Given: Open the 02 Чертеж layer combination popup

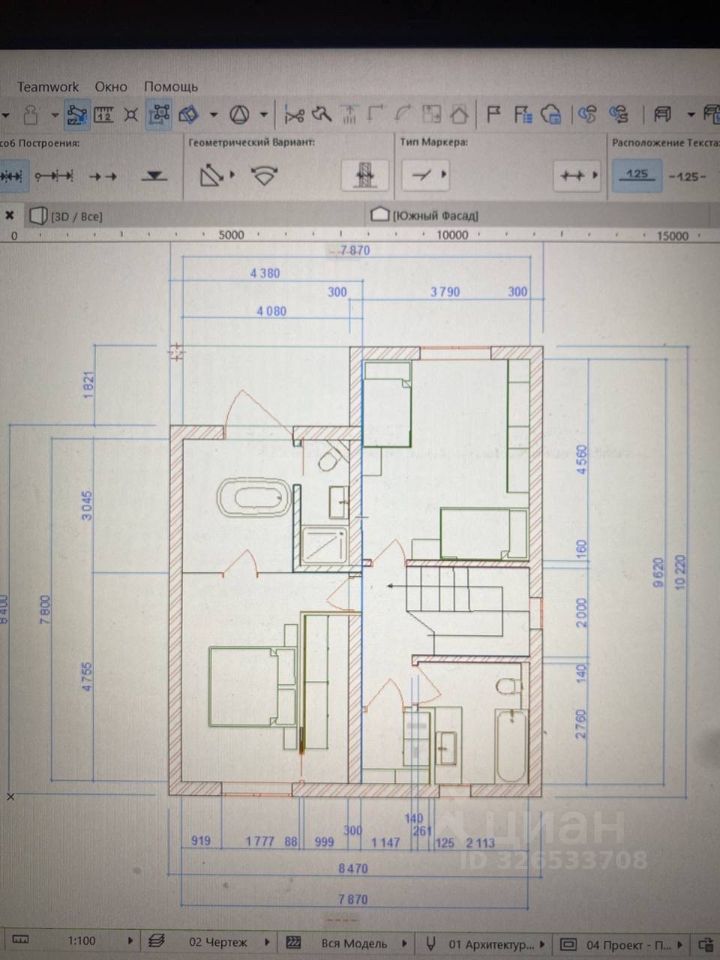Looking at the screenshot, I should pos(266,942).
